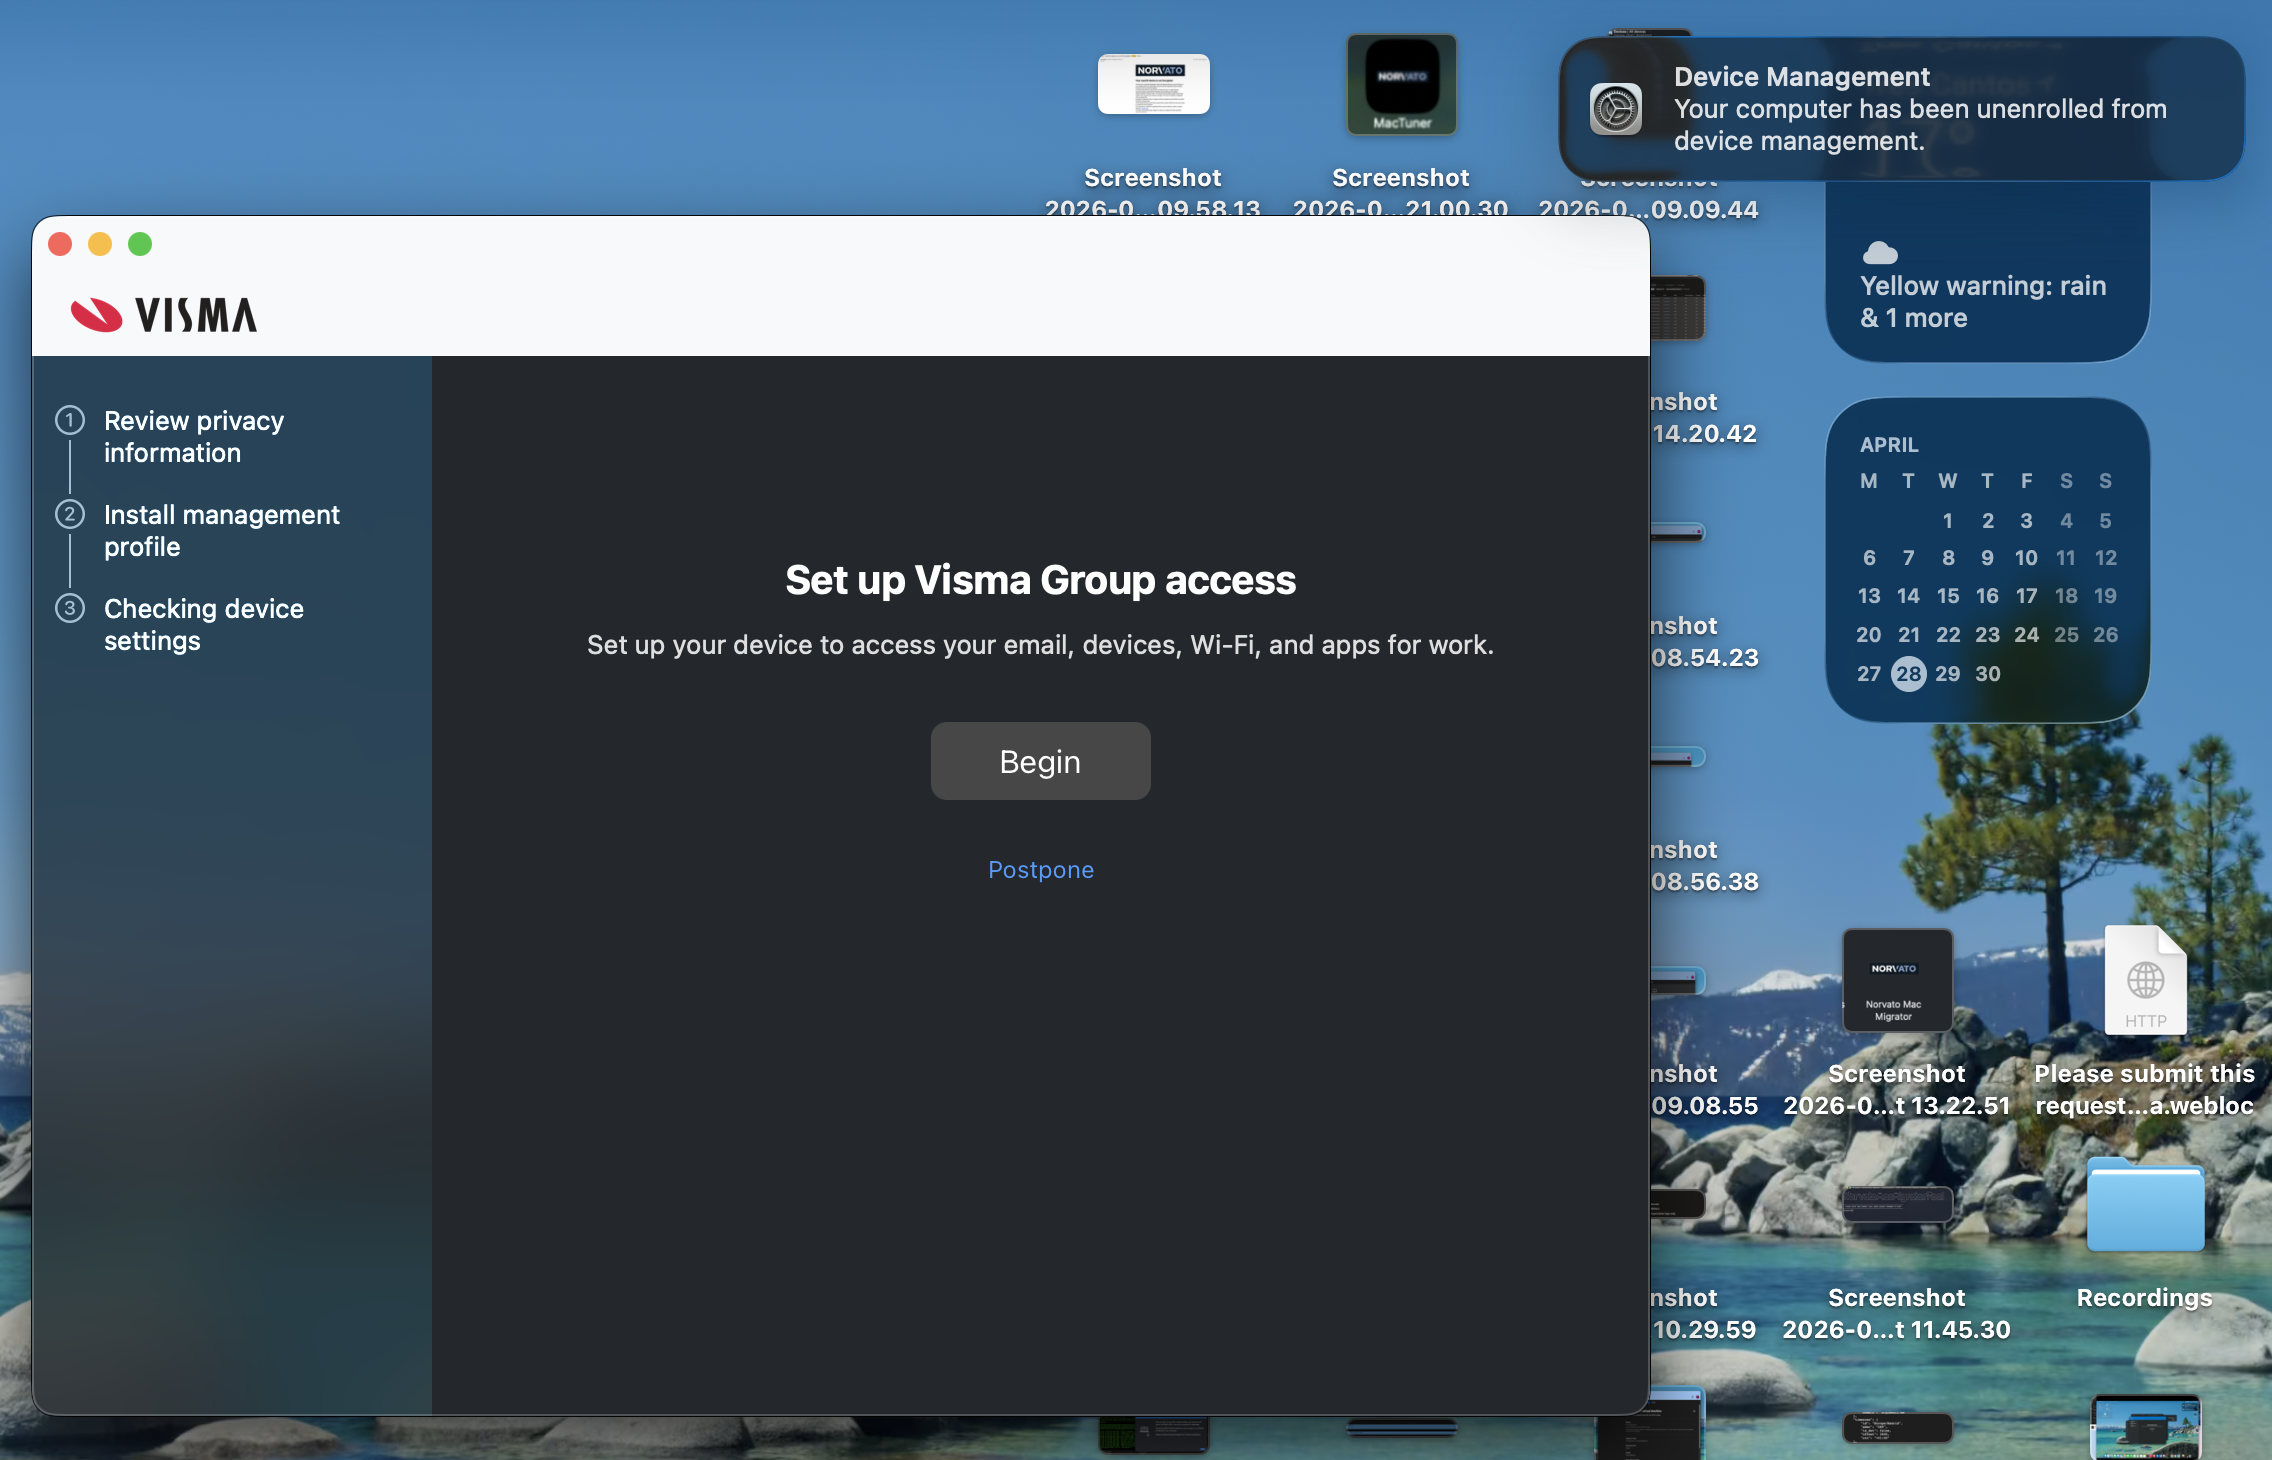
Task: Click the 'Screenshot 2026-0...t 13.22.51' file name
Action: [1897, 1090]
